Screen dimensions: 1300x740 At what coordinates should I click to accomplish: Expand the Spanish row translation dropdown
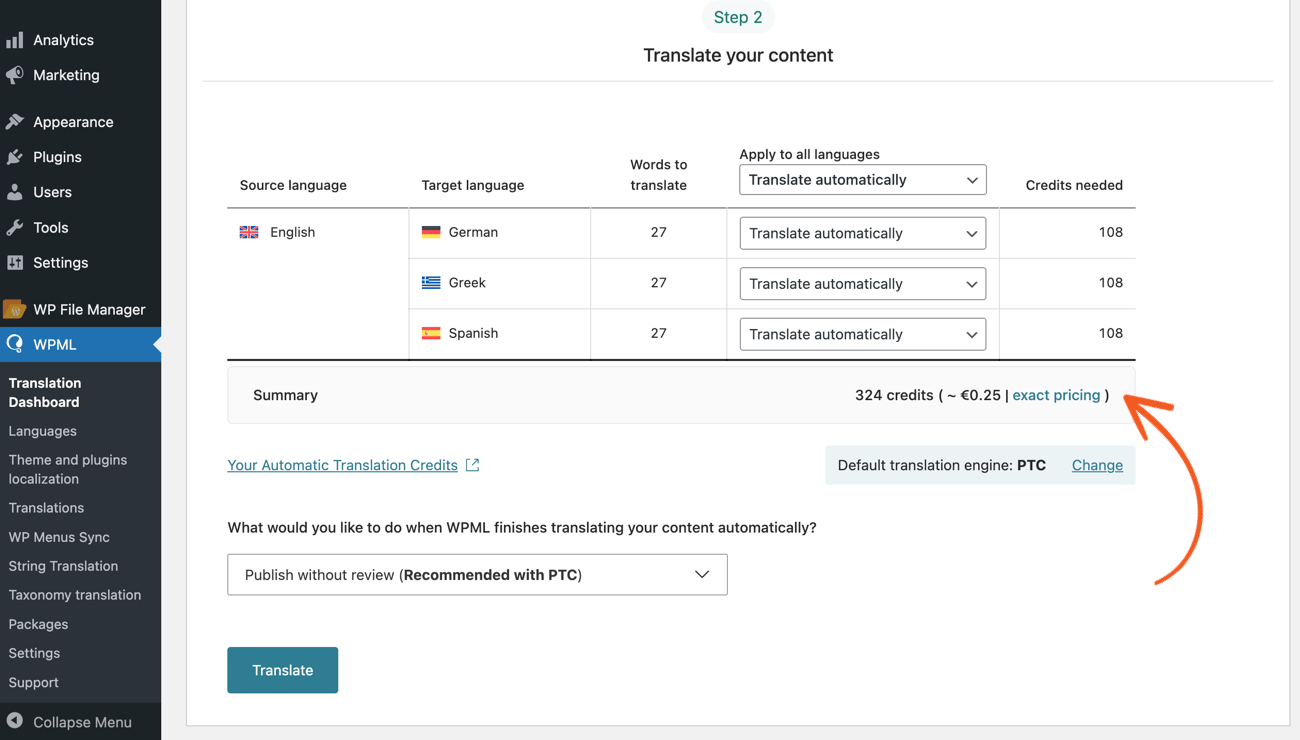coord(862,333)
